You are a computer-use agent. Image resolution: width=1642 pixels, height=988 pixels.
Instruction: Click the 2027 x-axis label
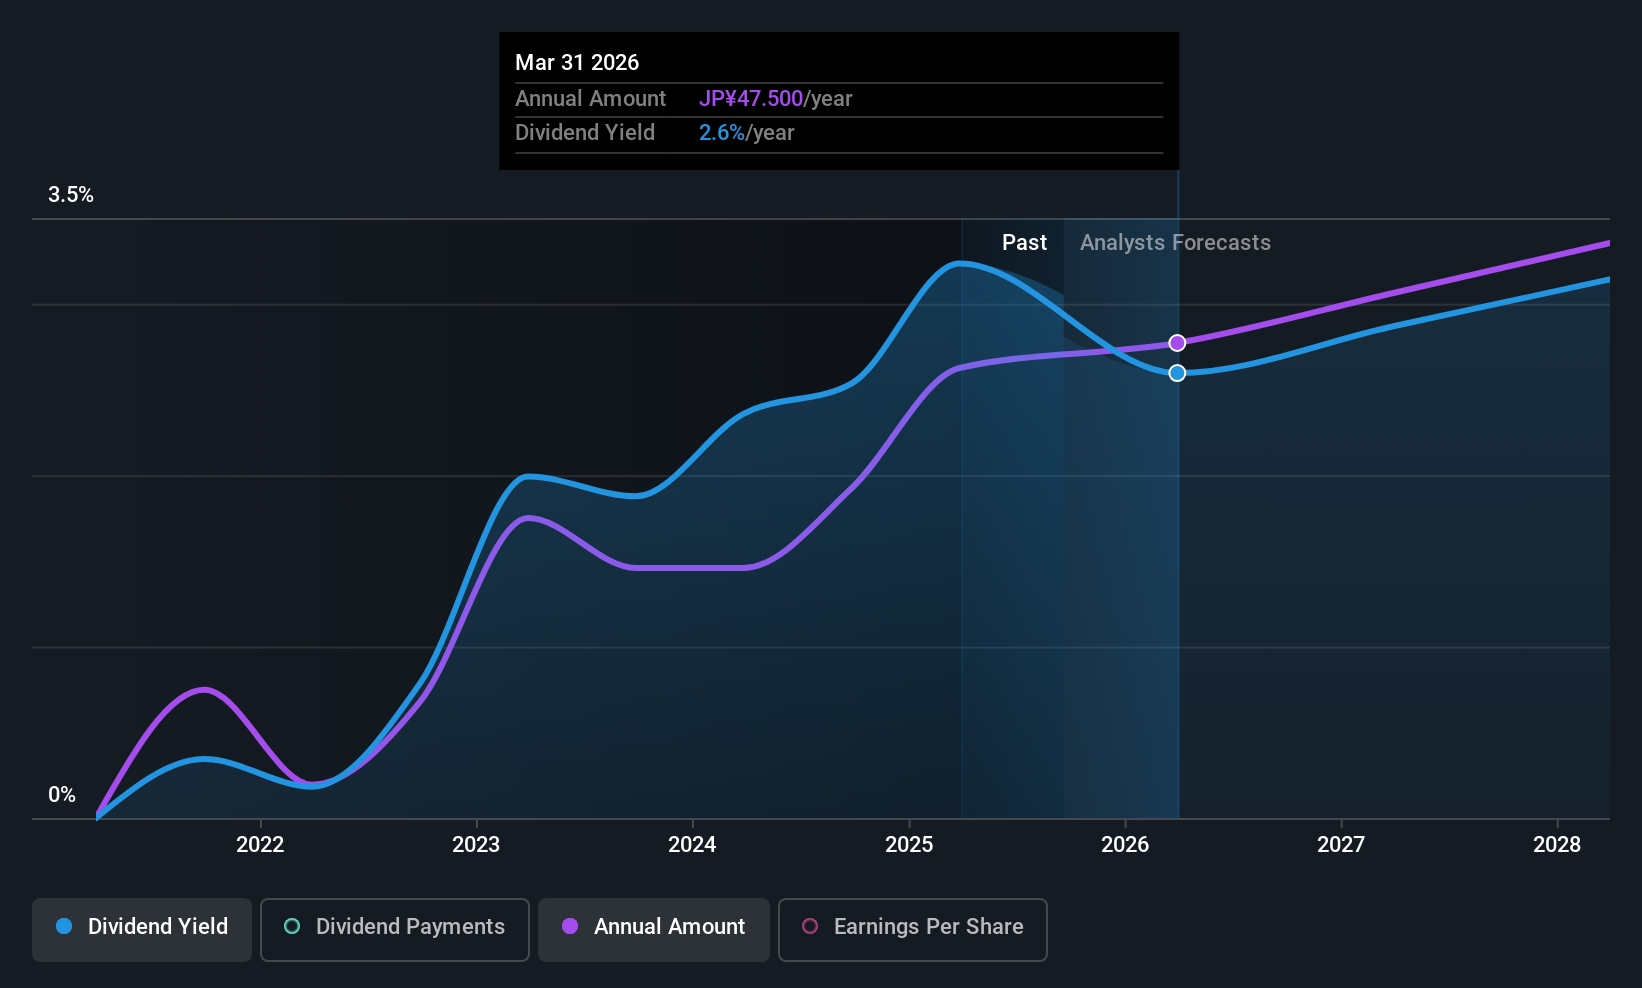[1341, 845]
